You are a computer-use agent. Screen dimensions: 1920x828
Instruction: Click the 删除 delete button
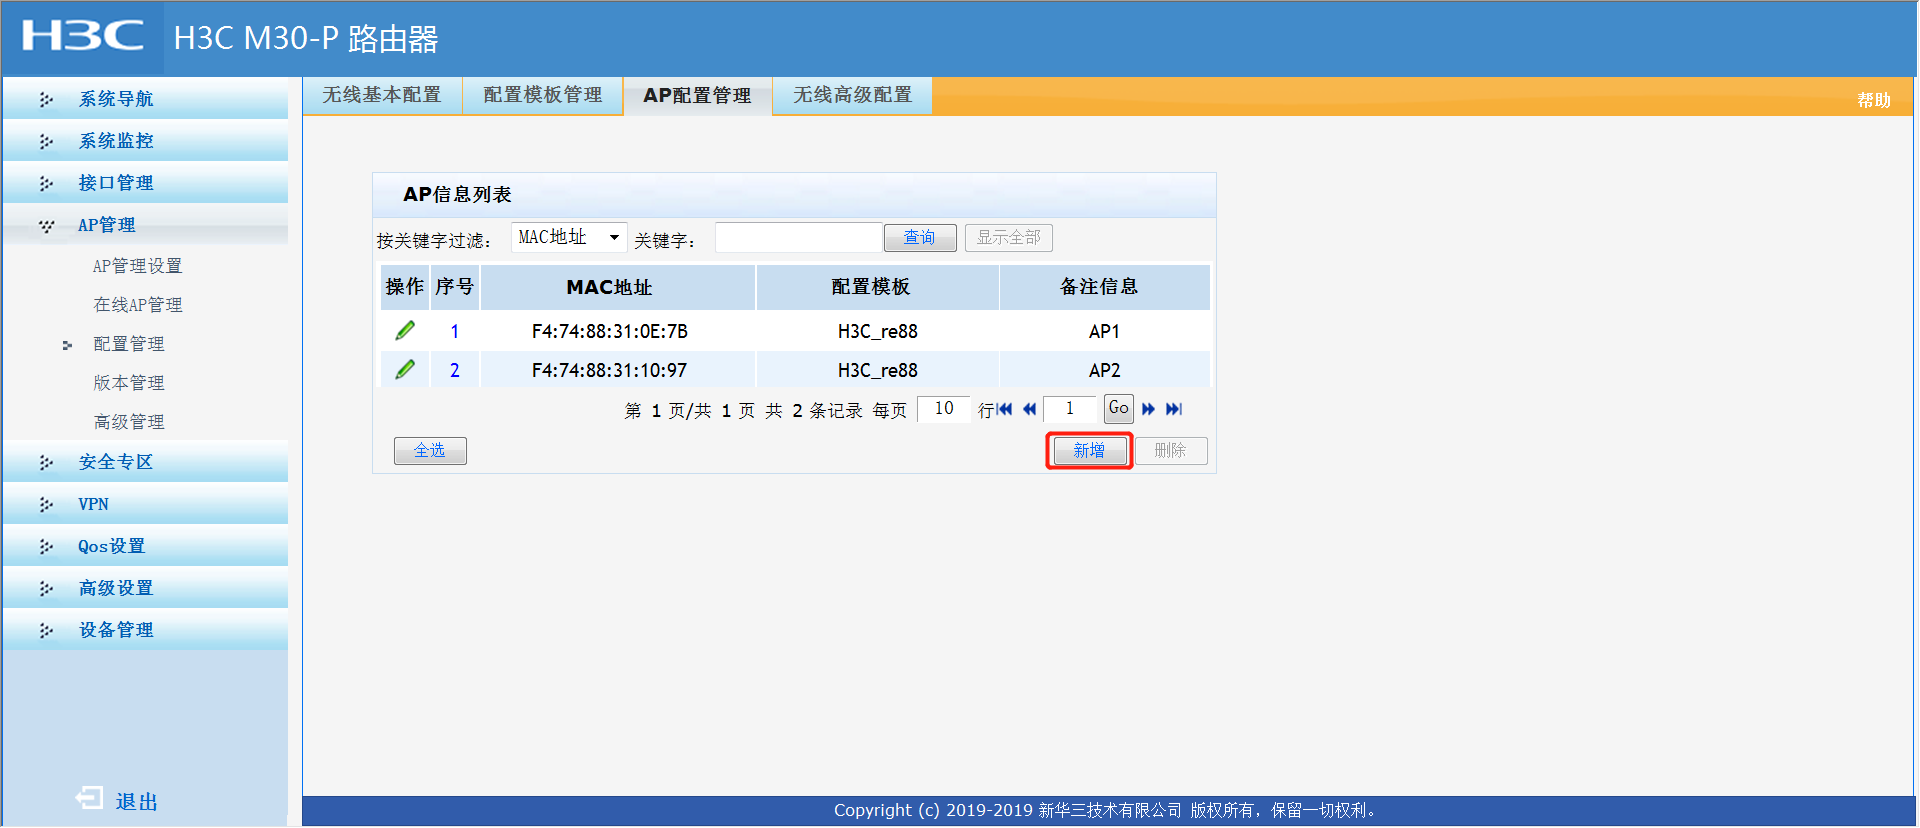(1171, 451)
